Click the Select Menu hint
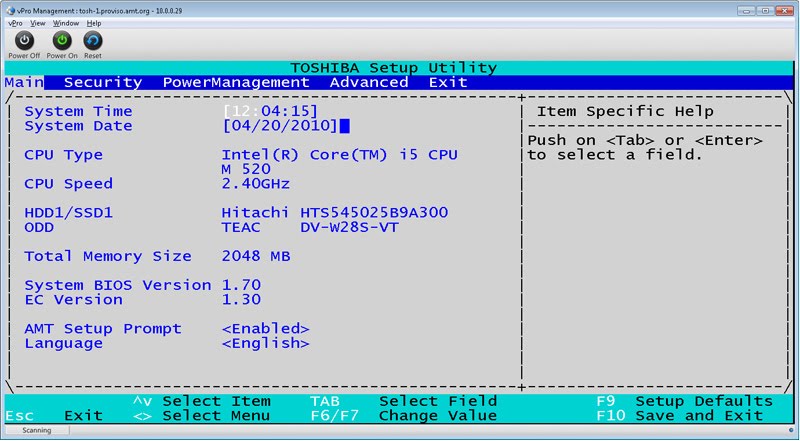Viewport: 800px width, 441px height. [x=202, y=416]
